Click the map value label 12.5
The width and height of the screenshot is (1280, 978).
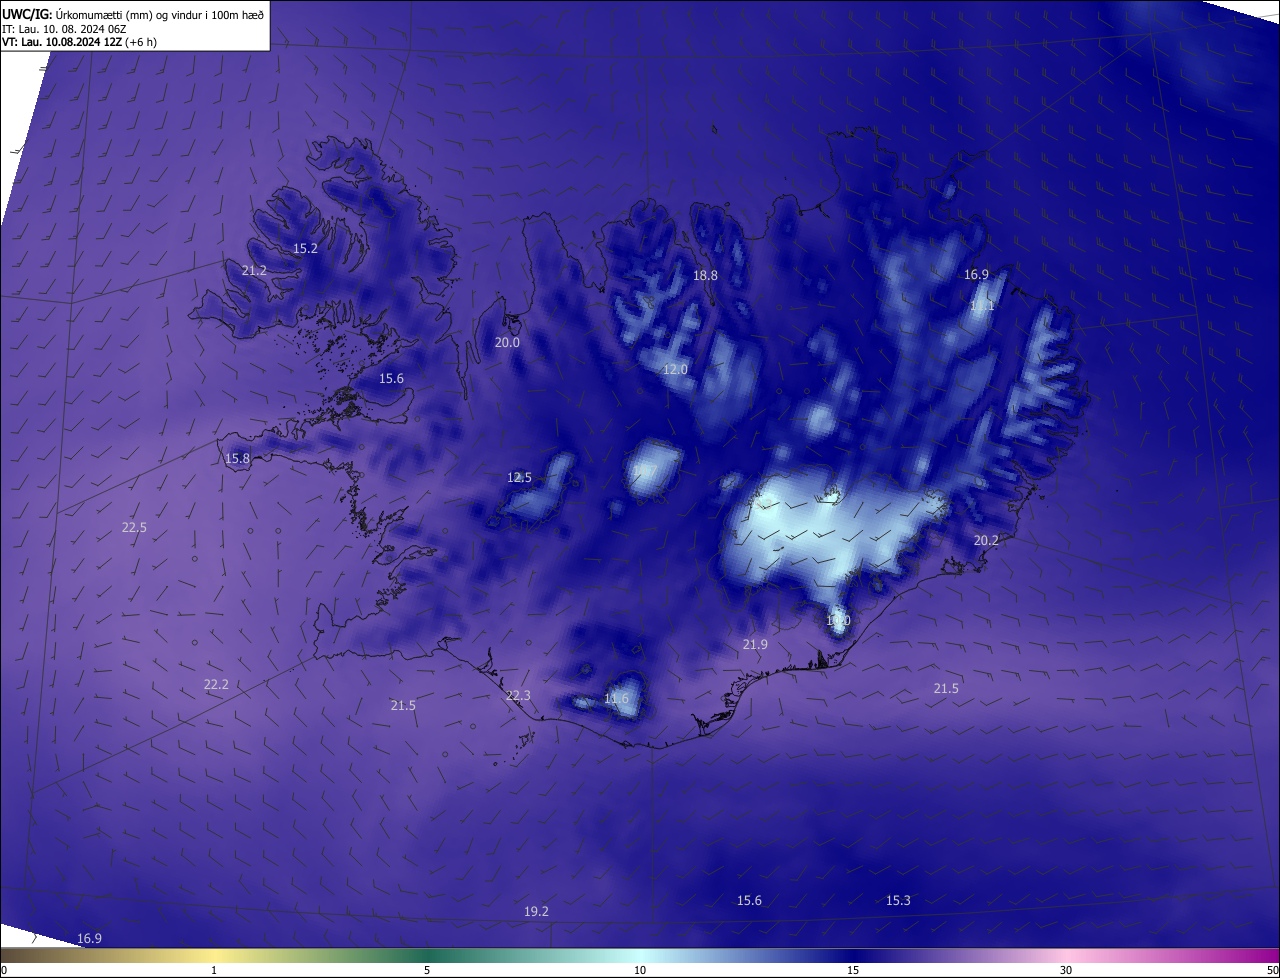pyautogui.click(x=519, y=477)
